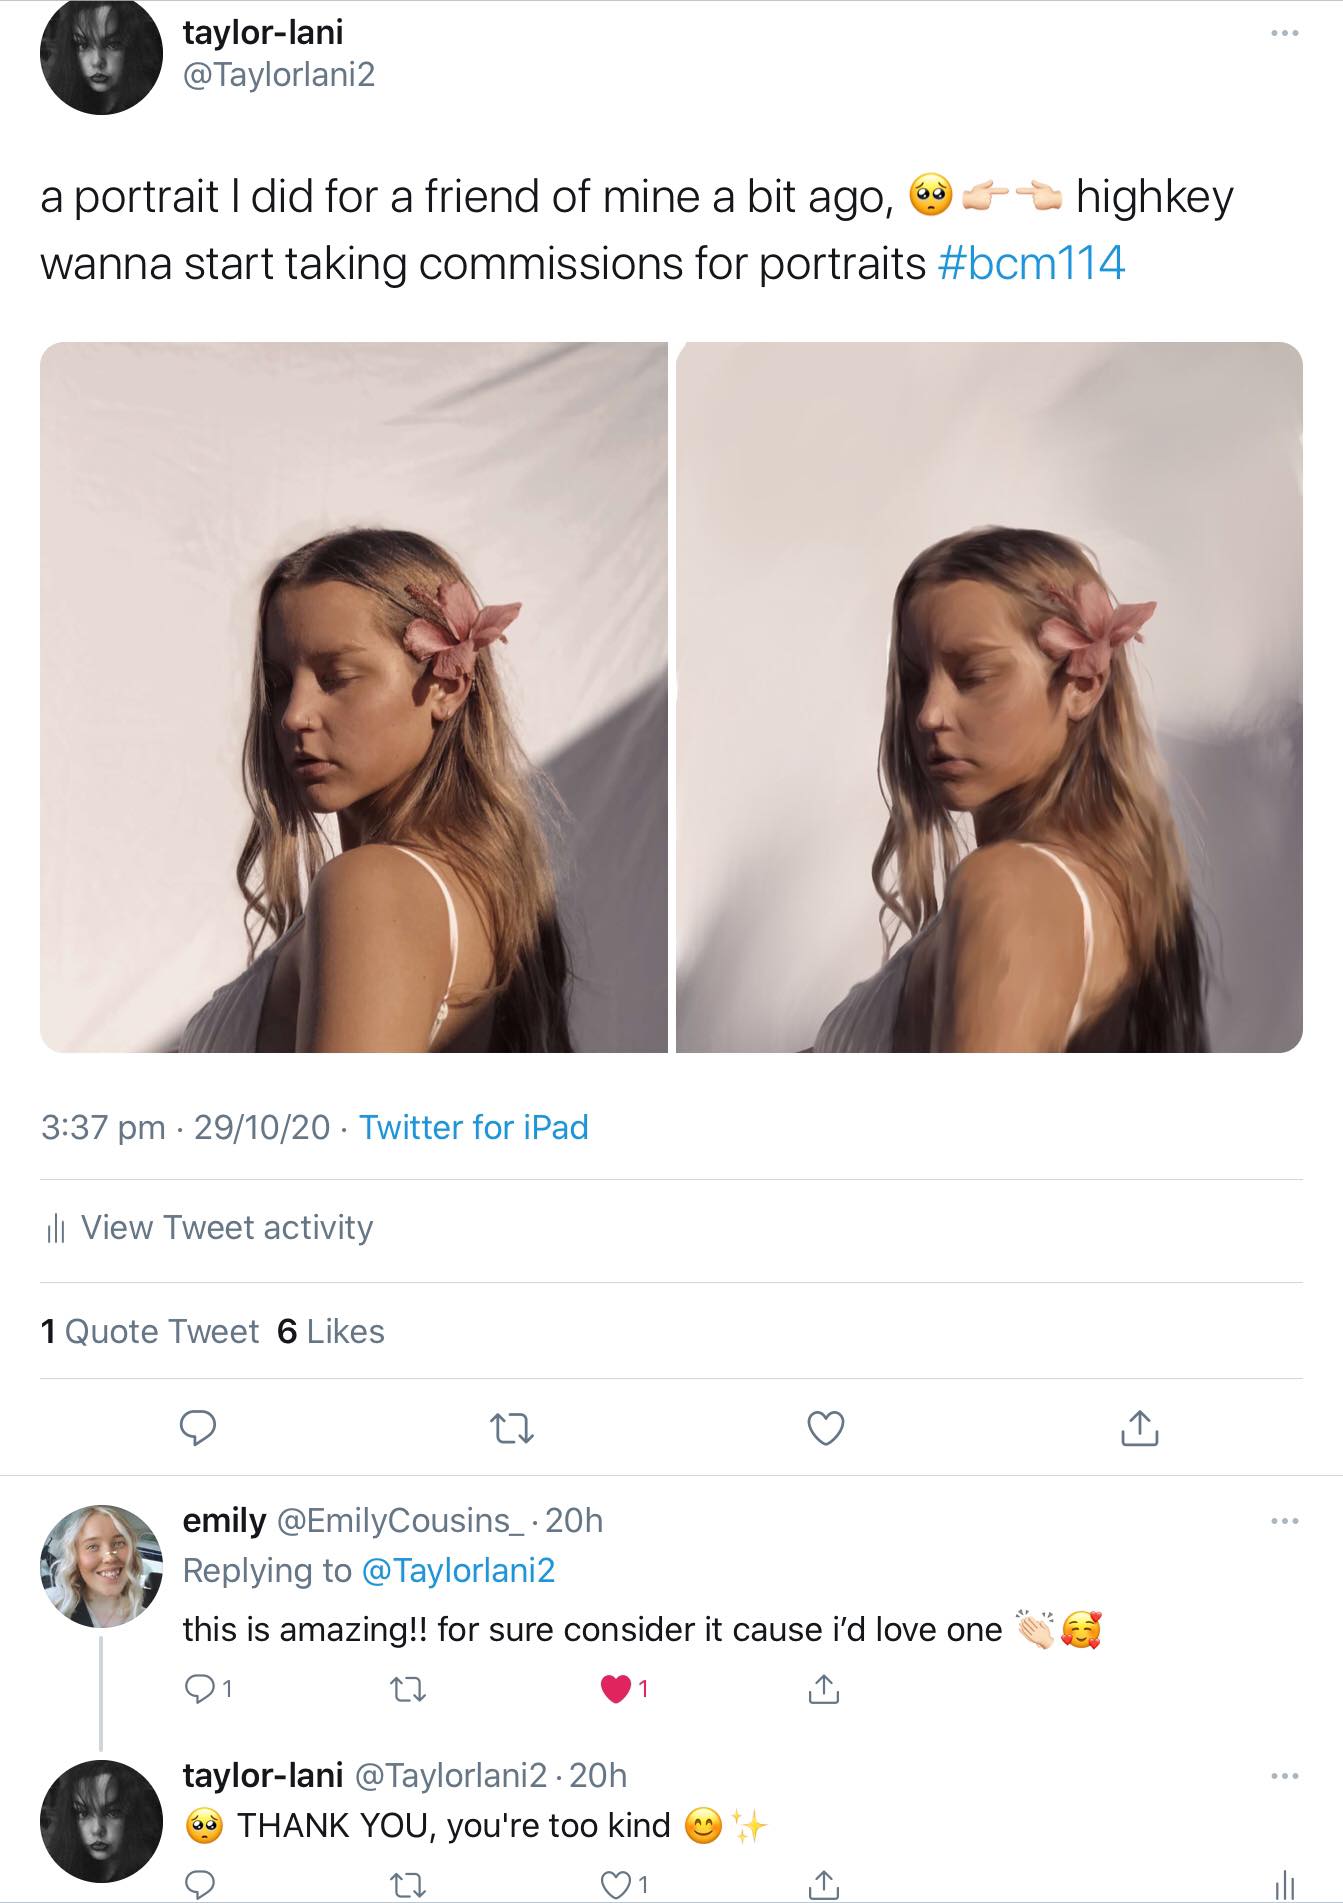Like taylor-lani's THANK YOU reply
1343x1903 pixels.
(615, 1885)
